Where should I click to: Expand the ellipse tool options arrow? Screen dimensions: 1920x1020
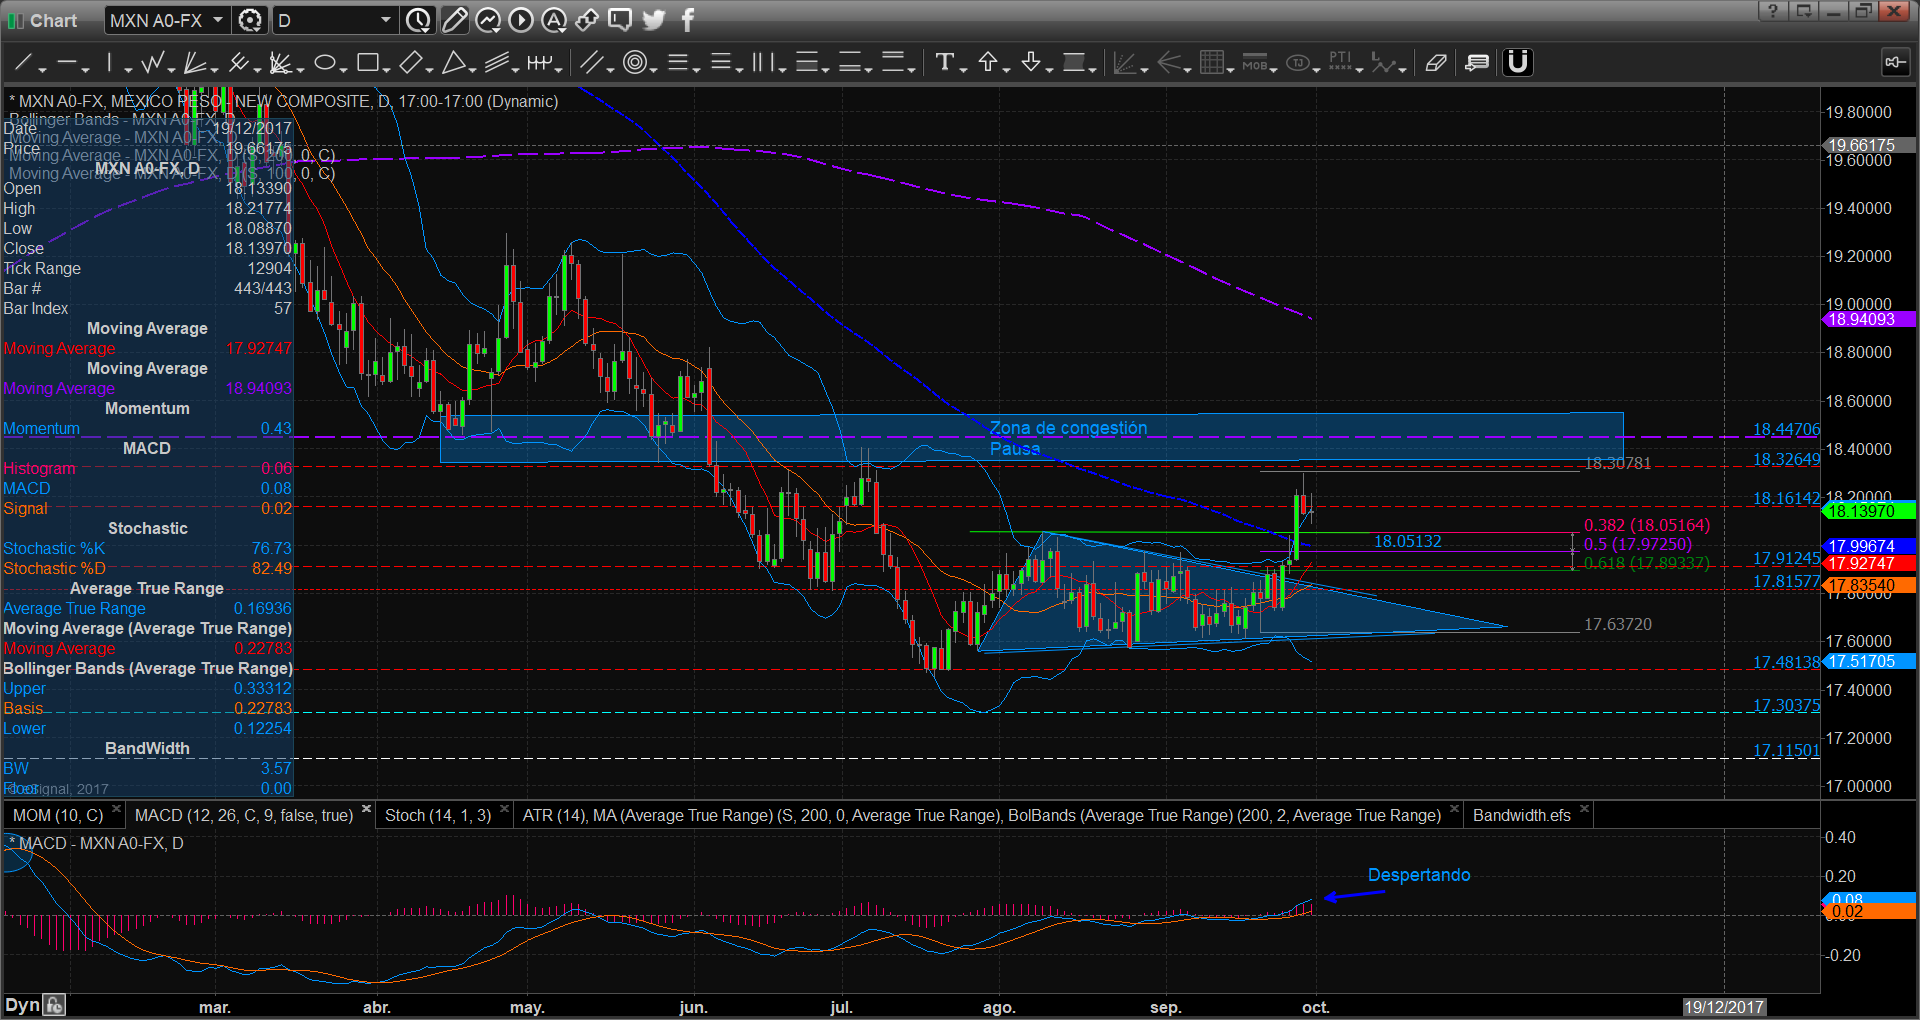coord(343,69)
